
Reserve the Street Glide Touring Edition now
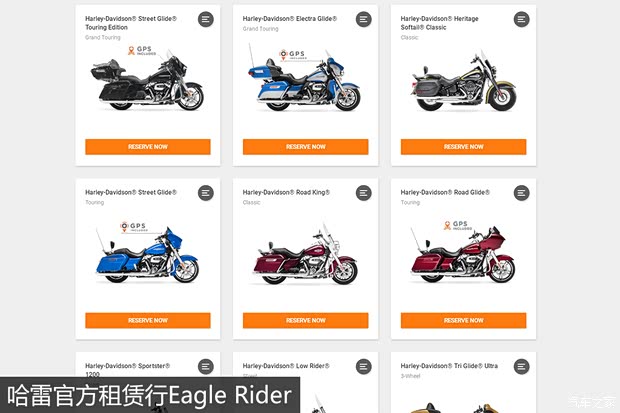point(148,147)
